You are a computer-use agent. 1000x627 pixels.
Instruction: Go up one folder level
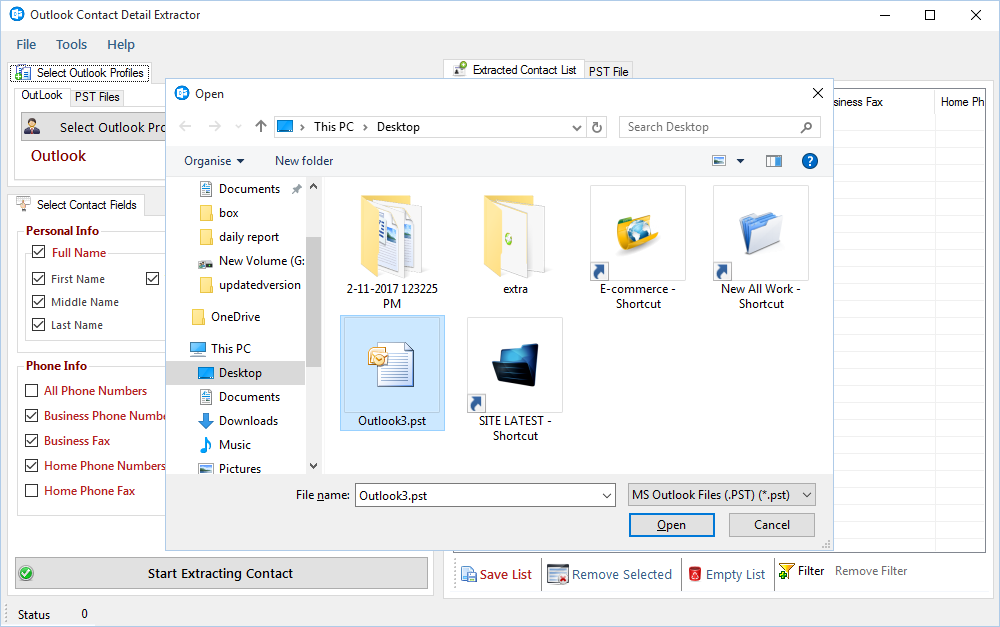(260, 126)
